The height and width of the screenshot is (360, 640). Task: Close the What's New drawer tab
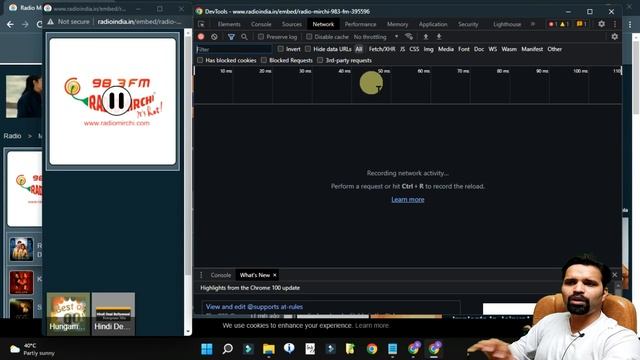coord(275,275)
